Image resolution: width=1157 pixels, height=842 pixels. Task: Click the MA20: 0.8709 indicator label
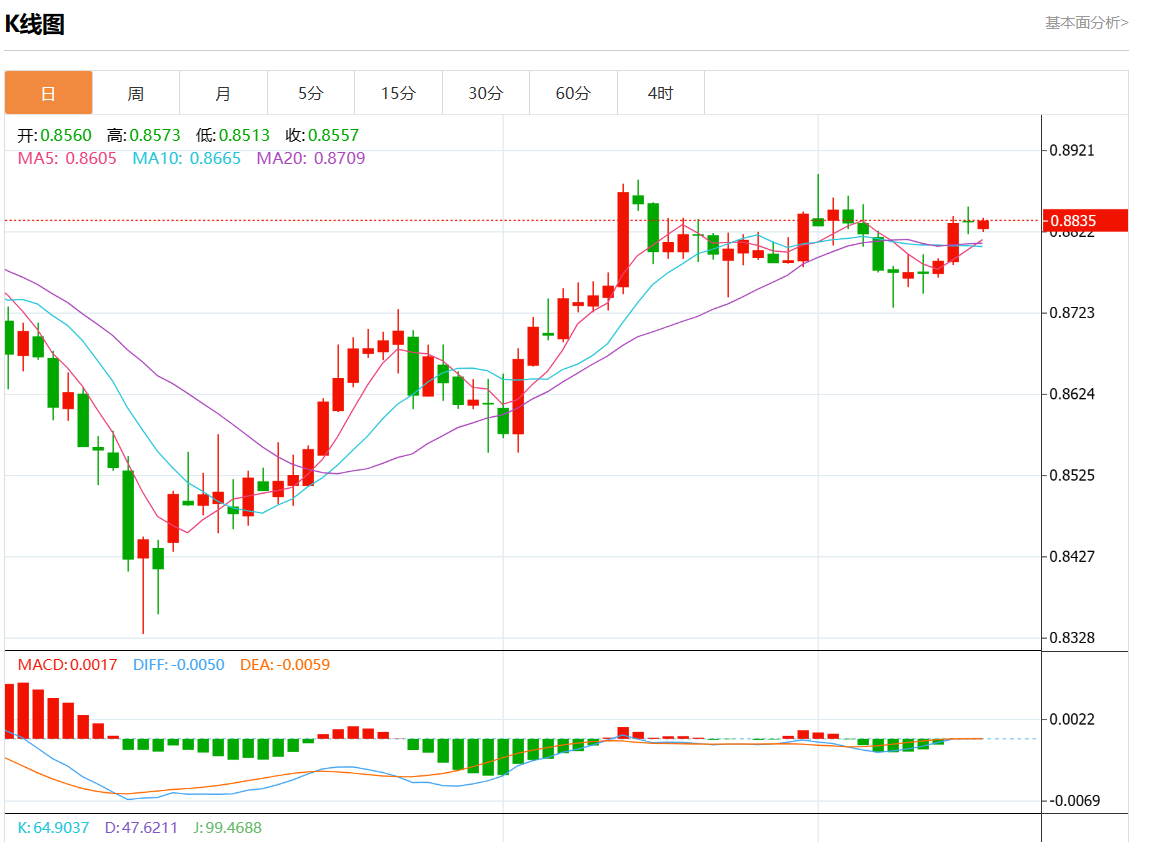(x=311, y=158)
